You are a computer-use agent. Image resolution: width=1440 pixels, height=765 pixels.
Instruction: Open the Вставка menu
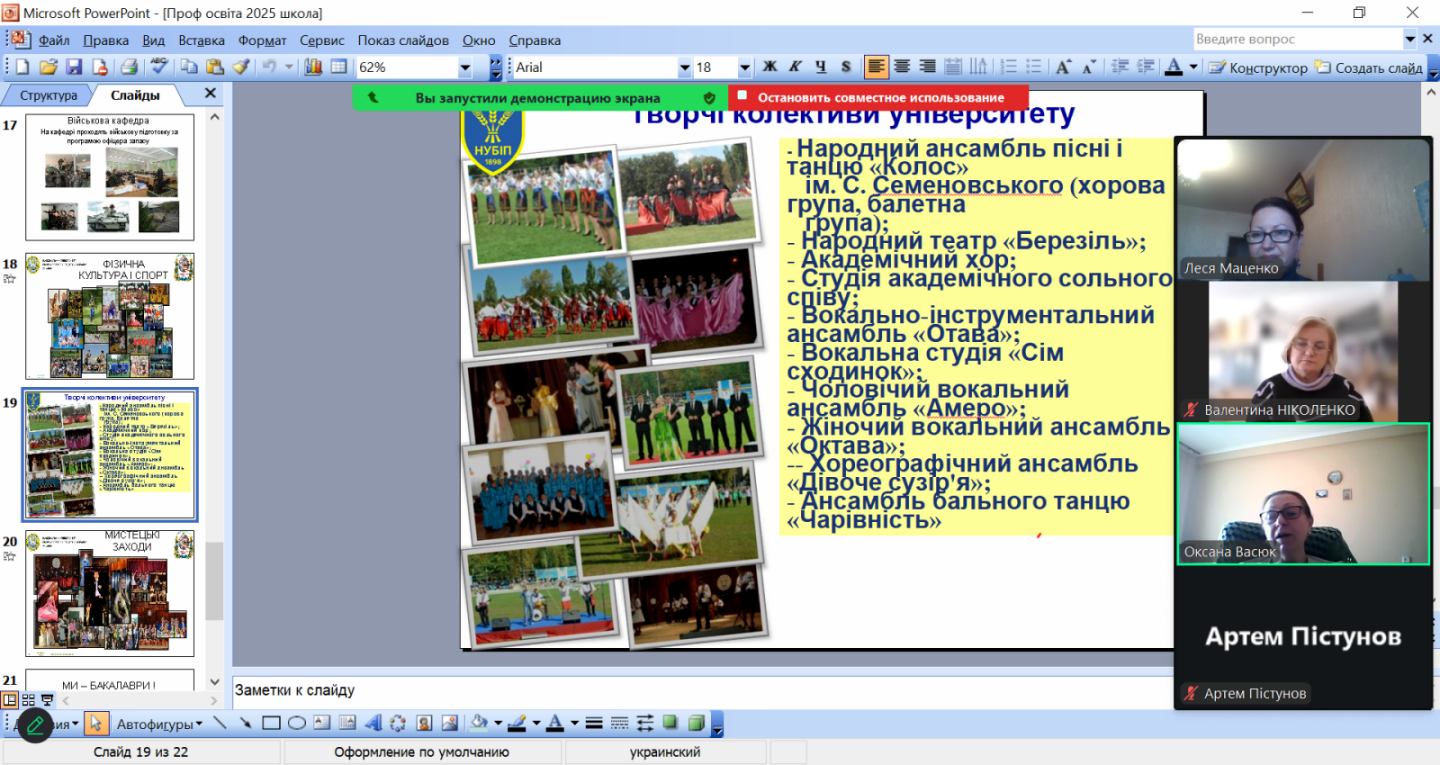201,40
